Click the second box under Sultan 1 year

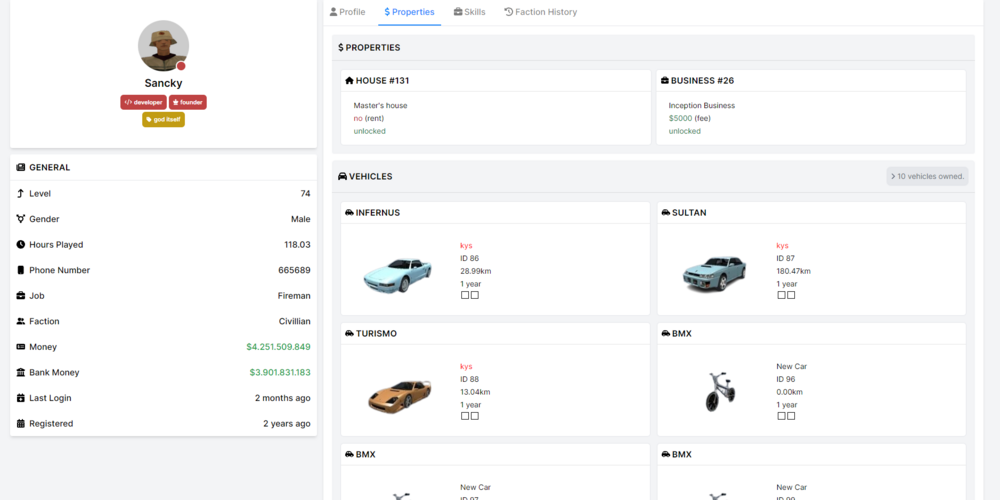[791, 295]
